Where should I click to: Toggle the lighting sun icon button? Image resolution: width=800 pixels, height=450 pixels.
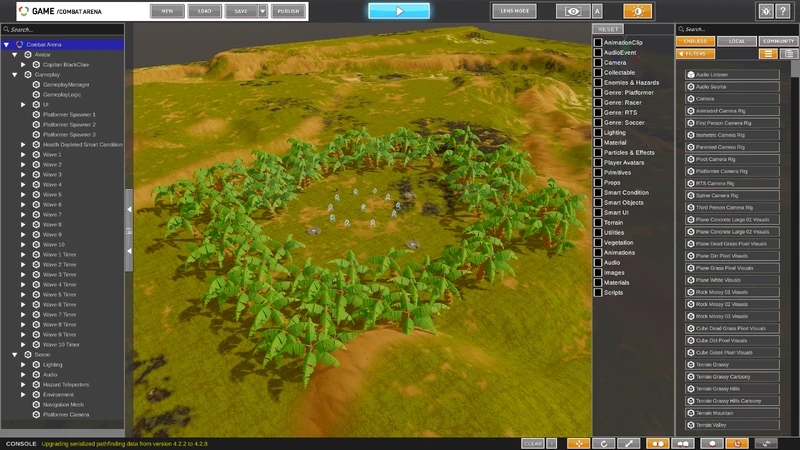click(637, 11)
